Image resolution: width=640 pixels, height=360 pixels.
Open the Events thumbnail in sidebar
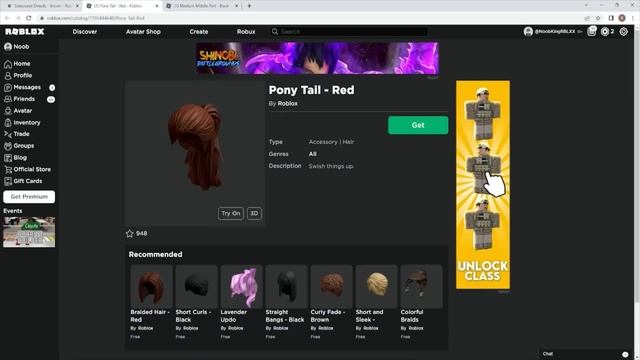point(29,232)
